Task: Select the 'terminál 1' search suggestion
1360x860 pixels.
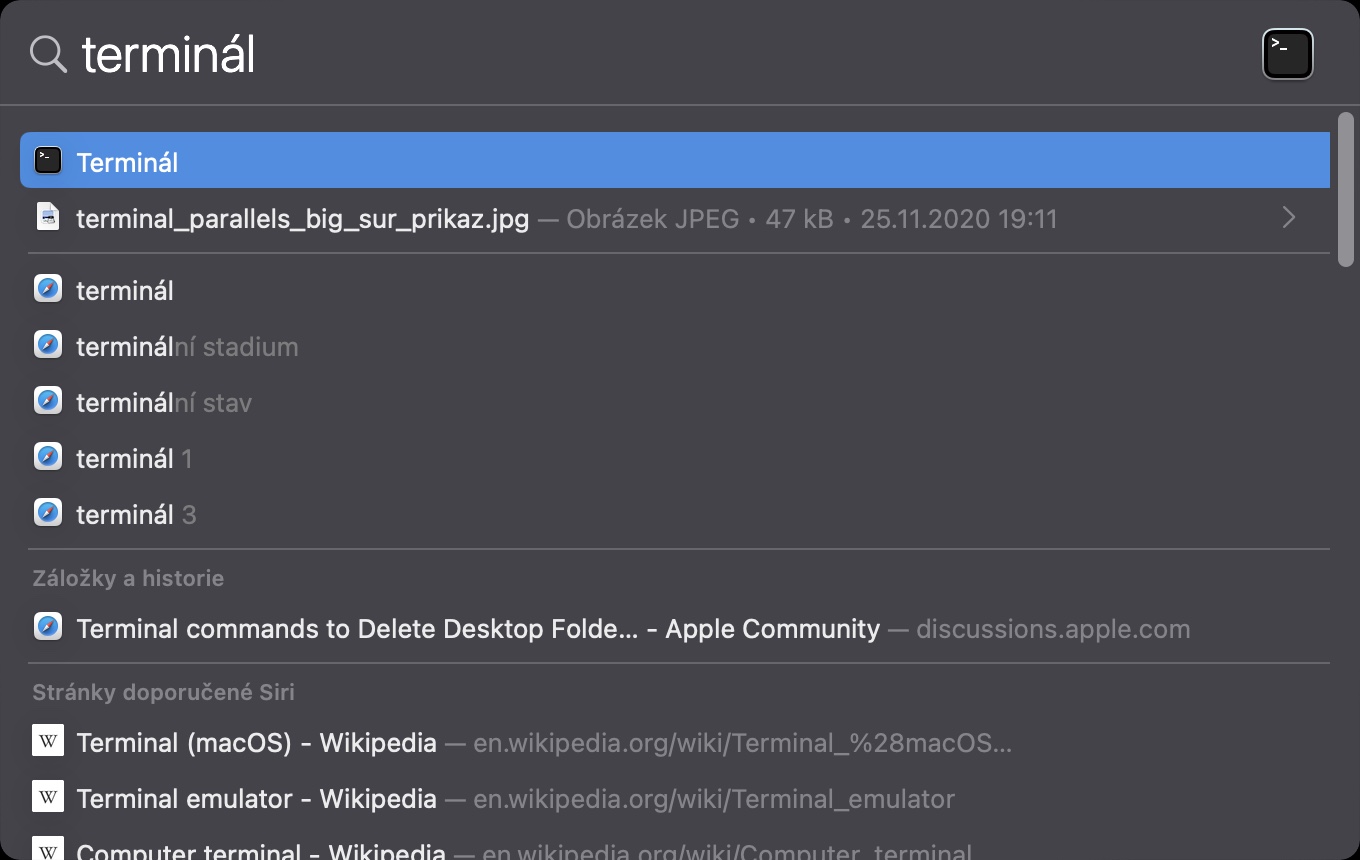Action: tap(134, 459)
